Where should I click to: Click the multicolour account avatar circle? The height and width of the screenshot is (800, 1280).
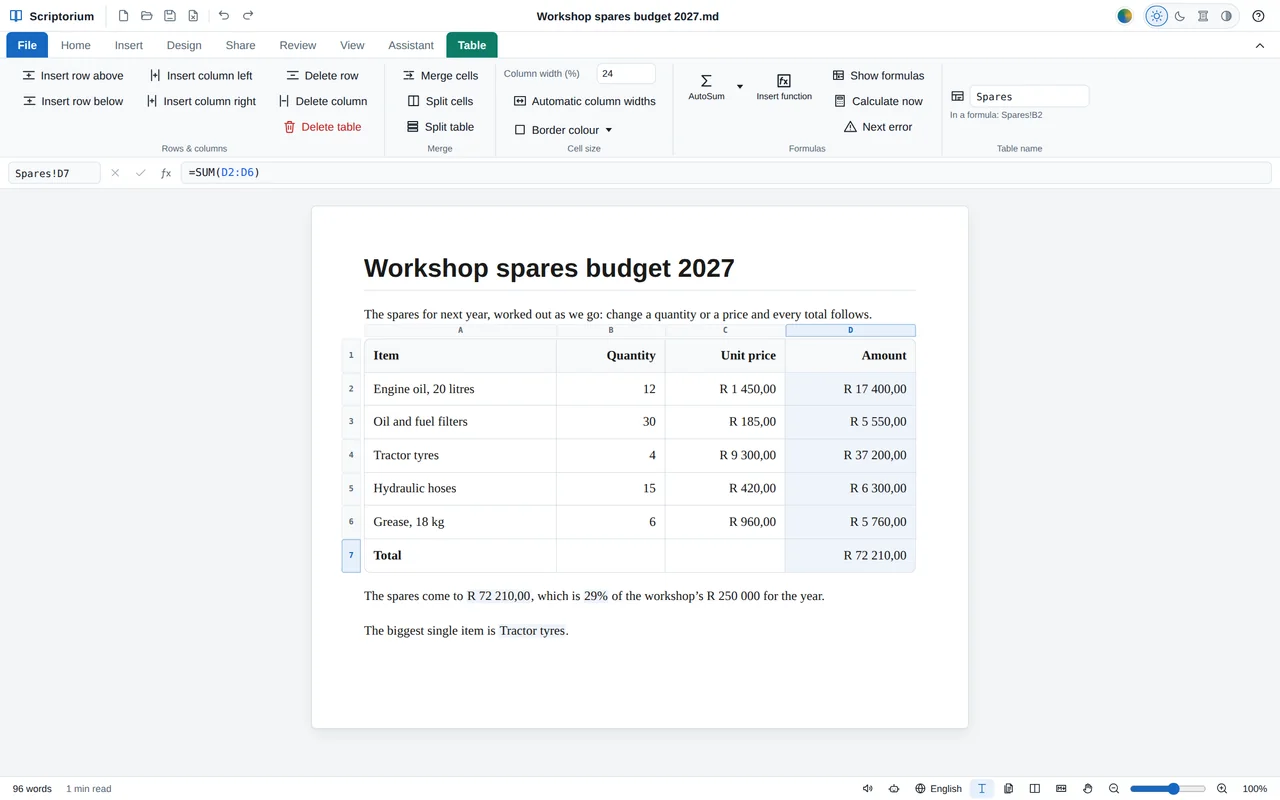pyautogui.click(x=1125, y=16)
